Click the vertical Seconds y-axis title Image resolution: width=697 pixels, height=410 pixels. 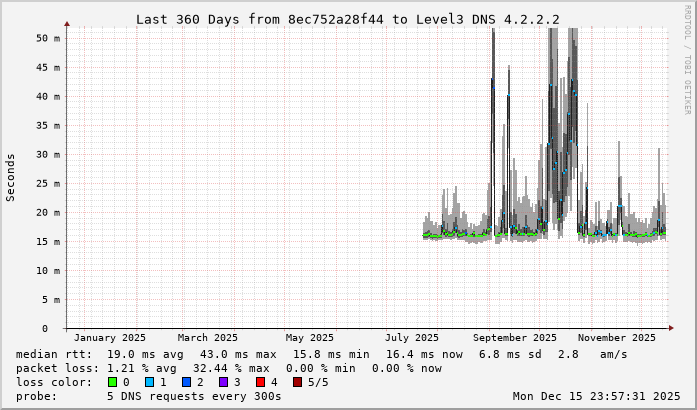point(11,177)
